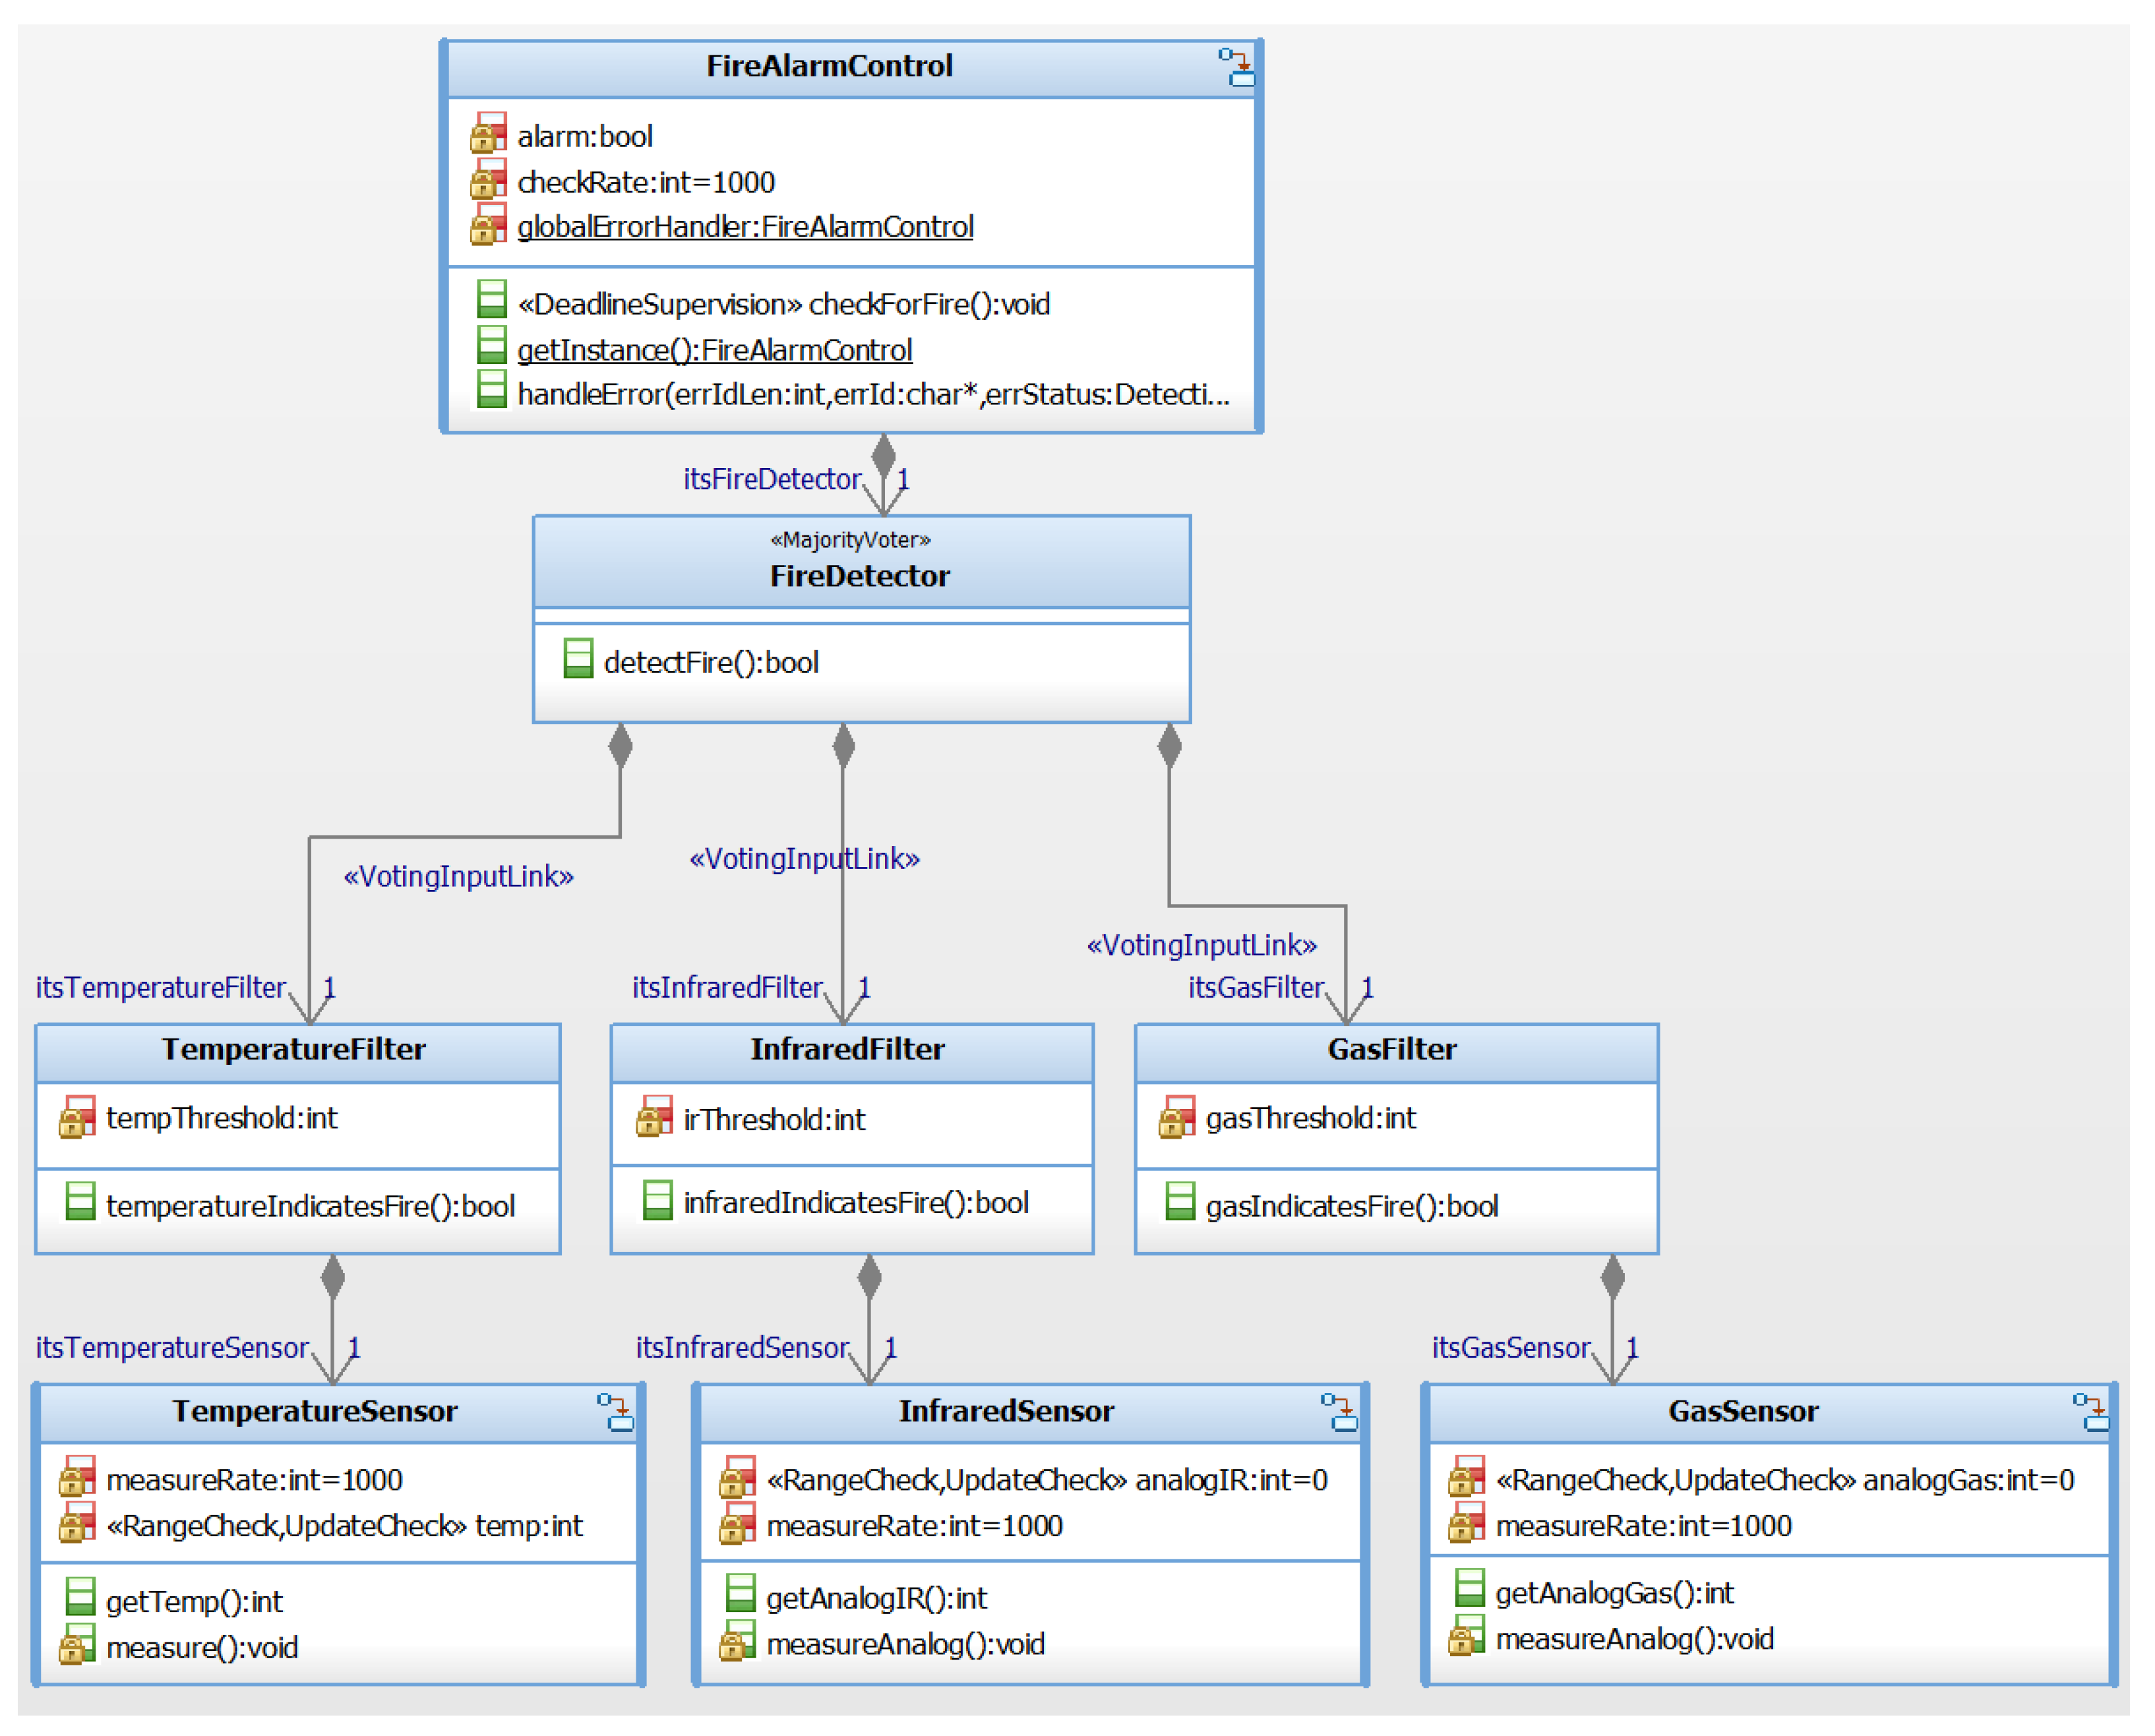The width and height of the screenshot is (2155, 1736).
Task: Click the lock icon beside alarm:bool
Action: [488, 134]
